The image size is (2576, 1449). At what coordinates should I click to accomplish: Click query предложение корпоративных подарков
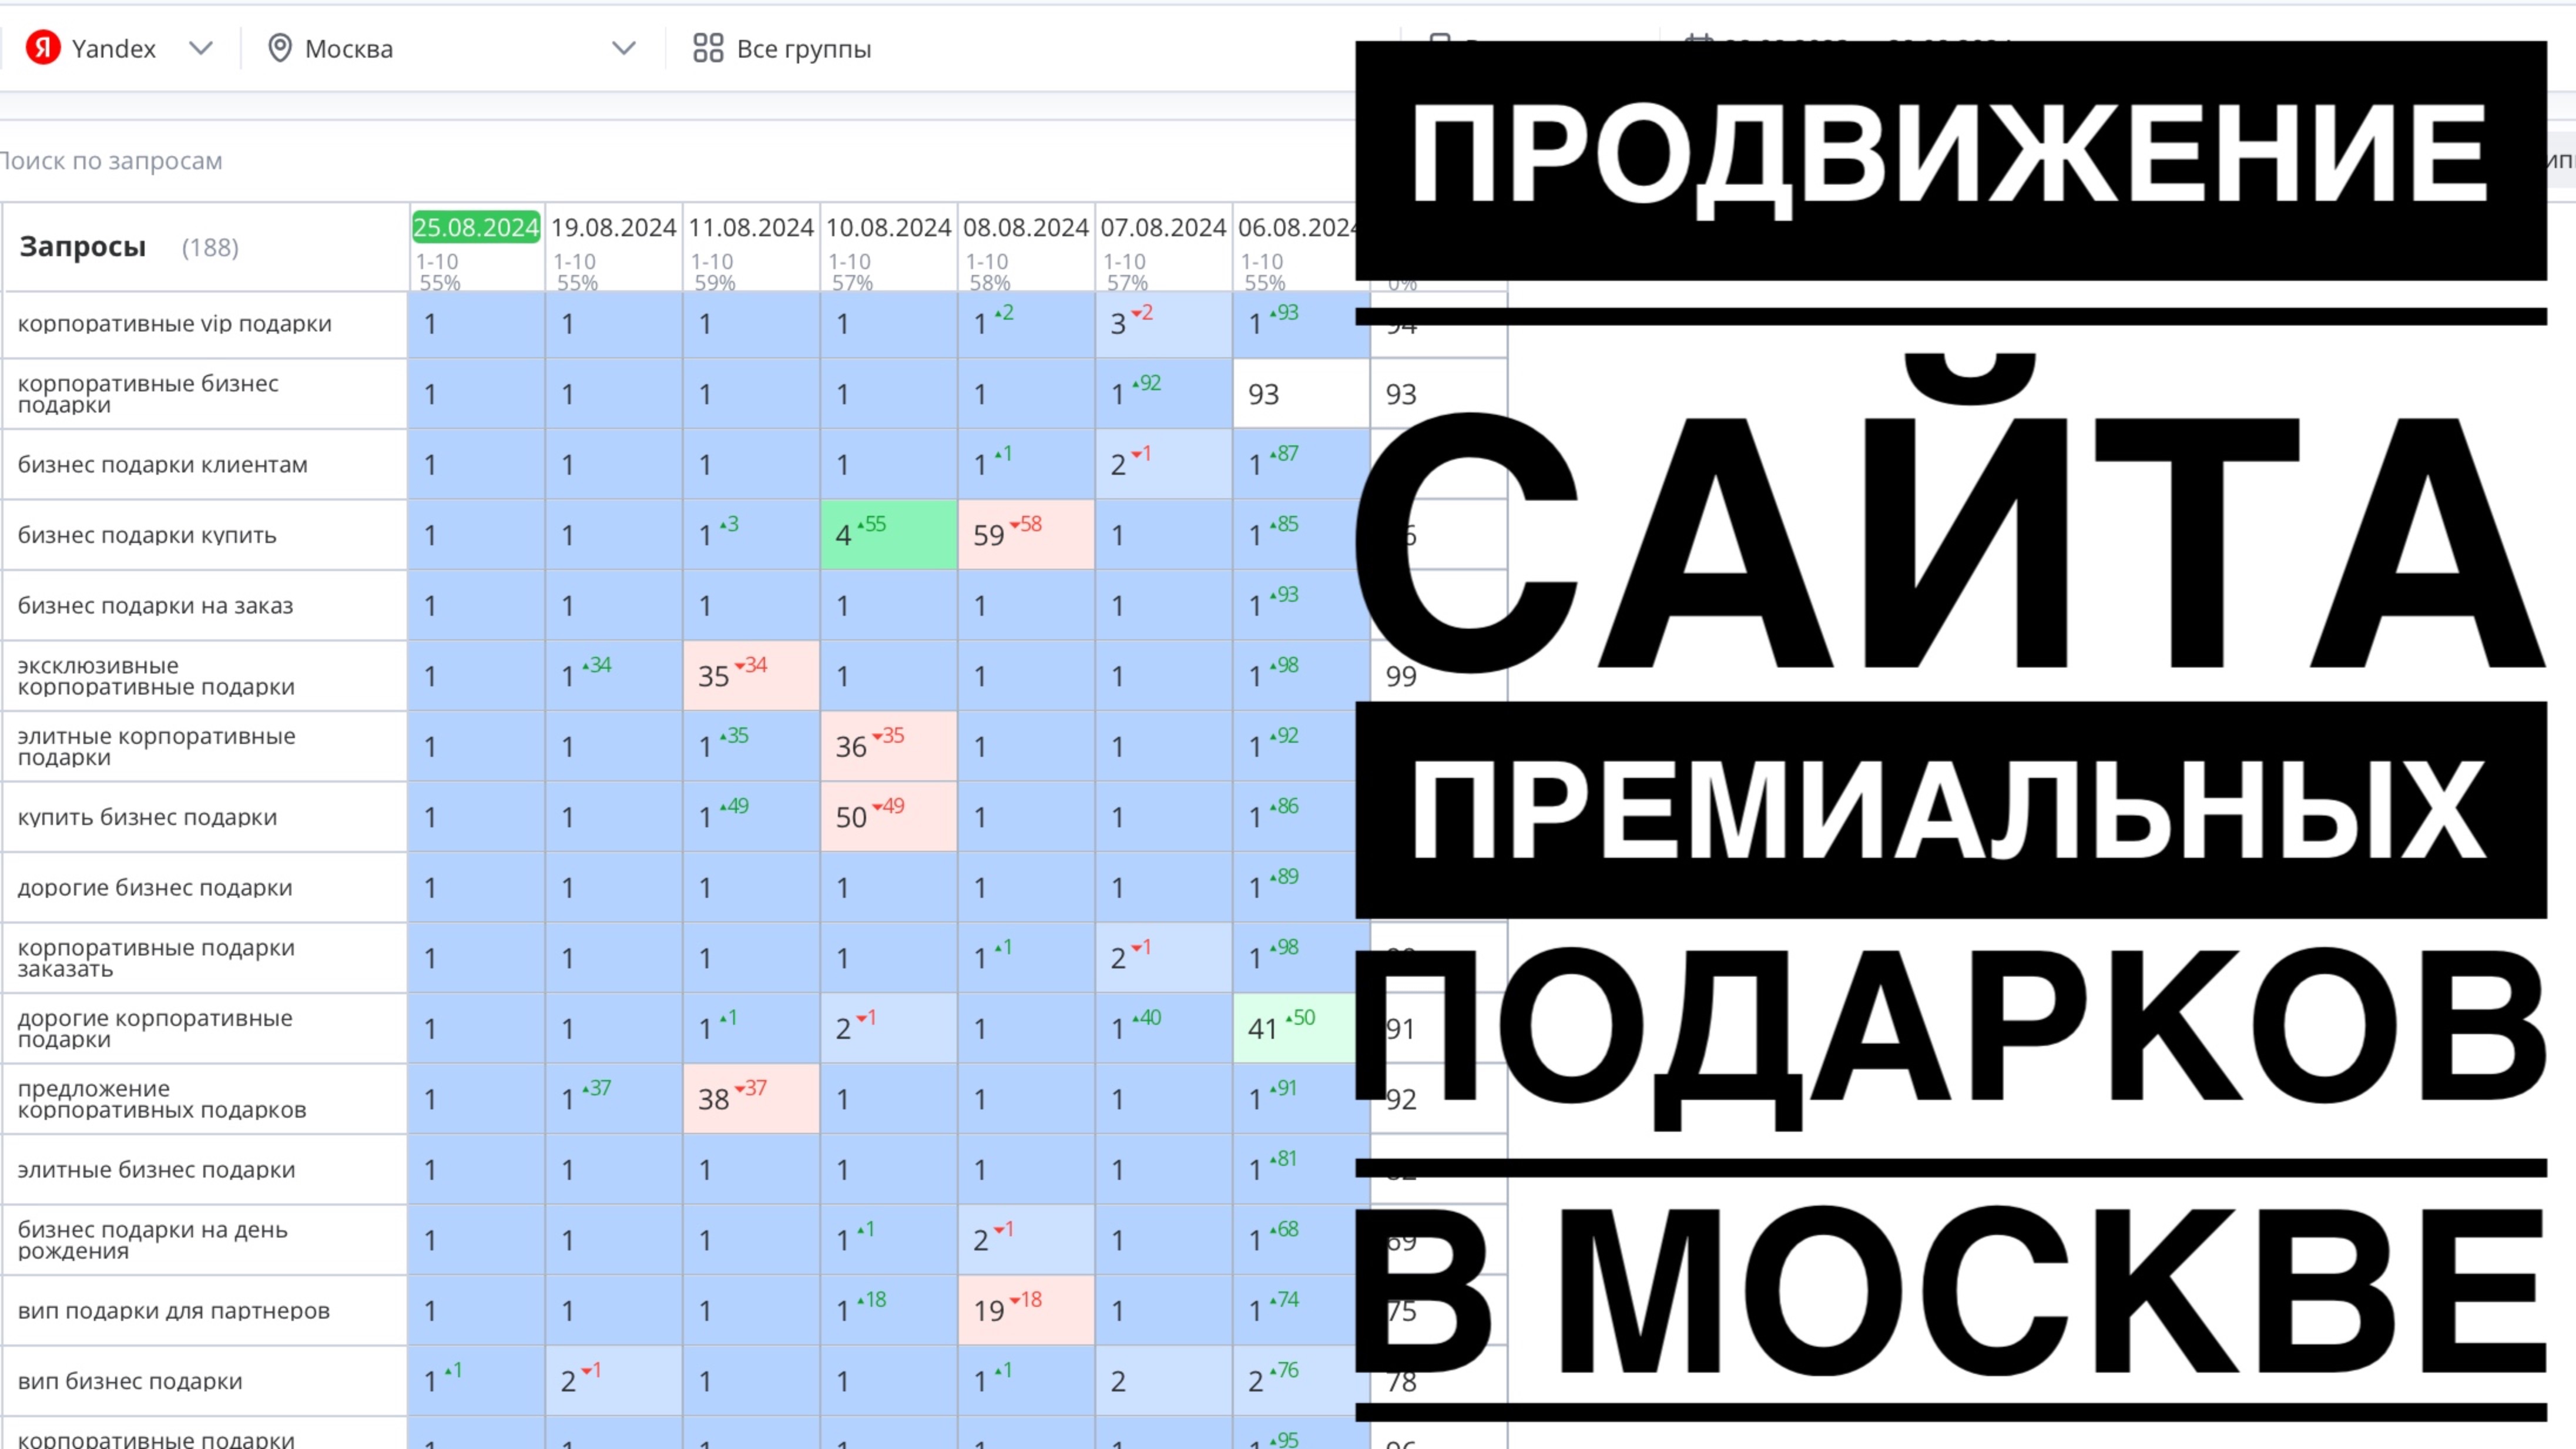pyautogui.click(x=162, y=1099)
